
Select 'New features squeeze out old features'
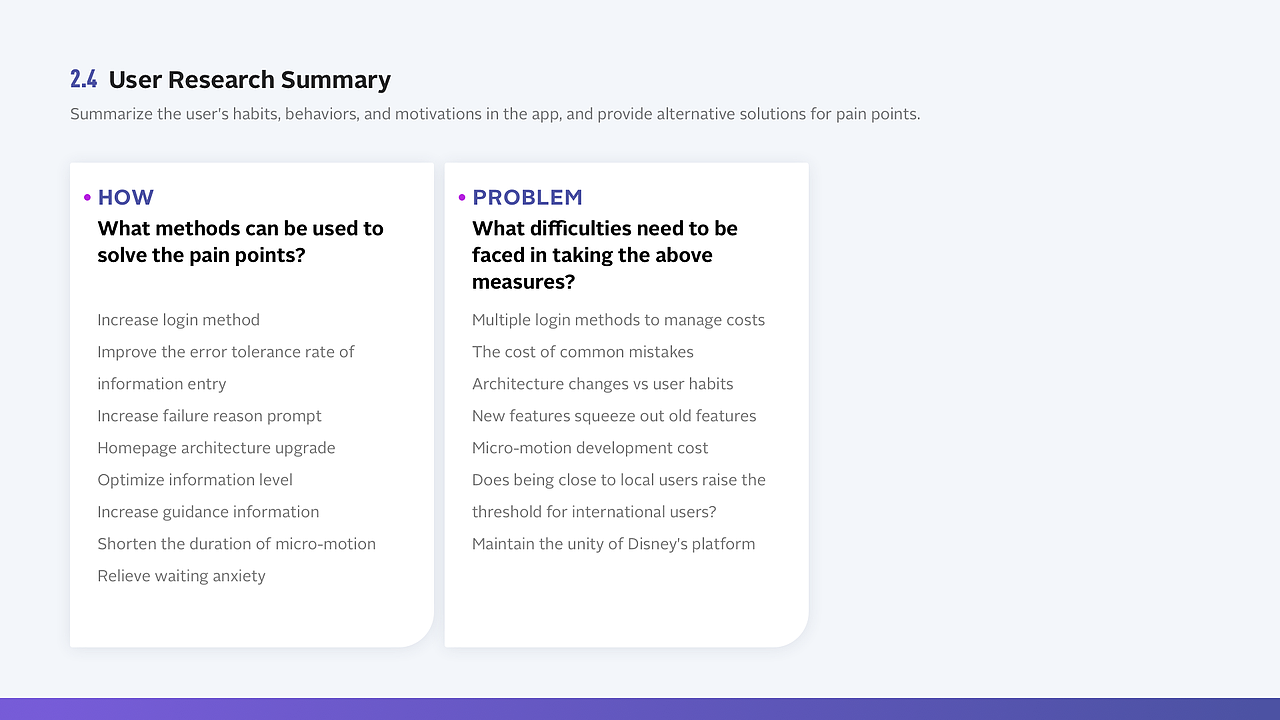pyautogui.click(x=614, y=416)
